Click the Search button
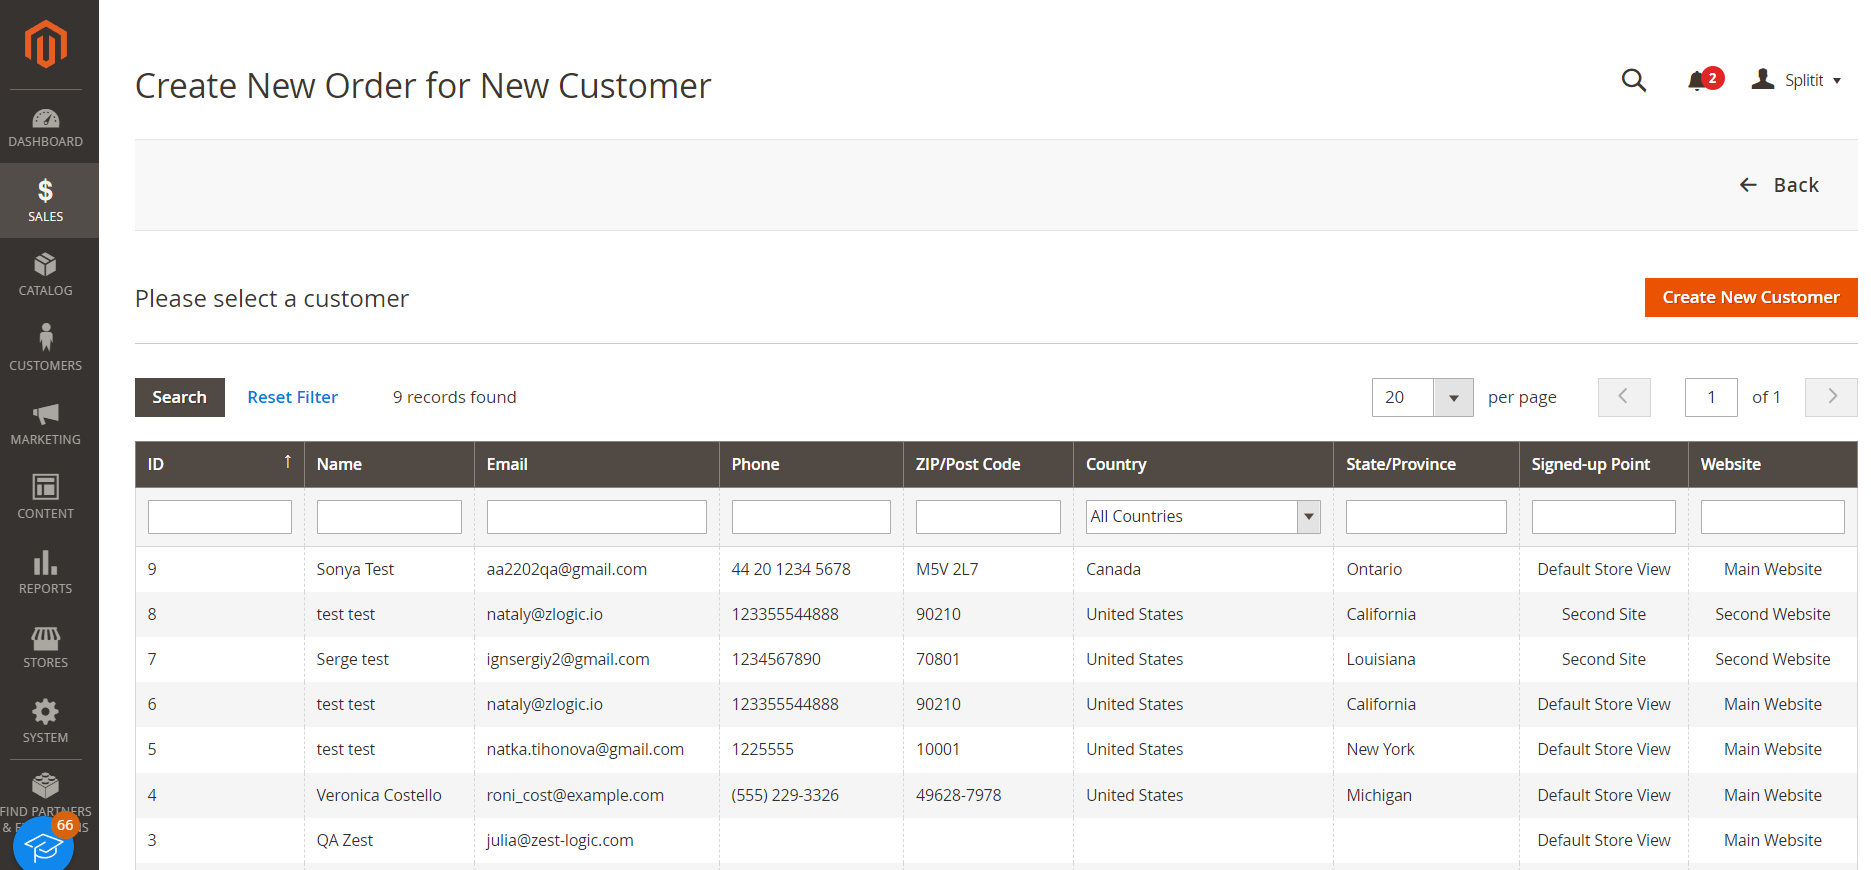 tap(180, 397)
